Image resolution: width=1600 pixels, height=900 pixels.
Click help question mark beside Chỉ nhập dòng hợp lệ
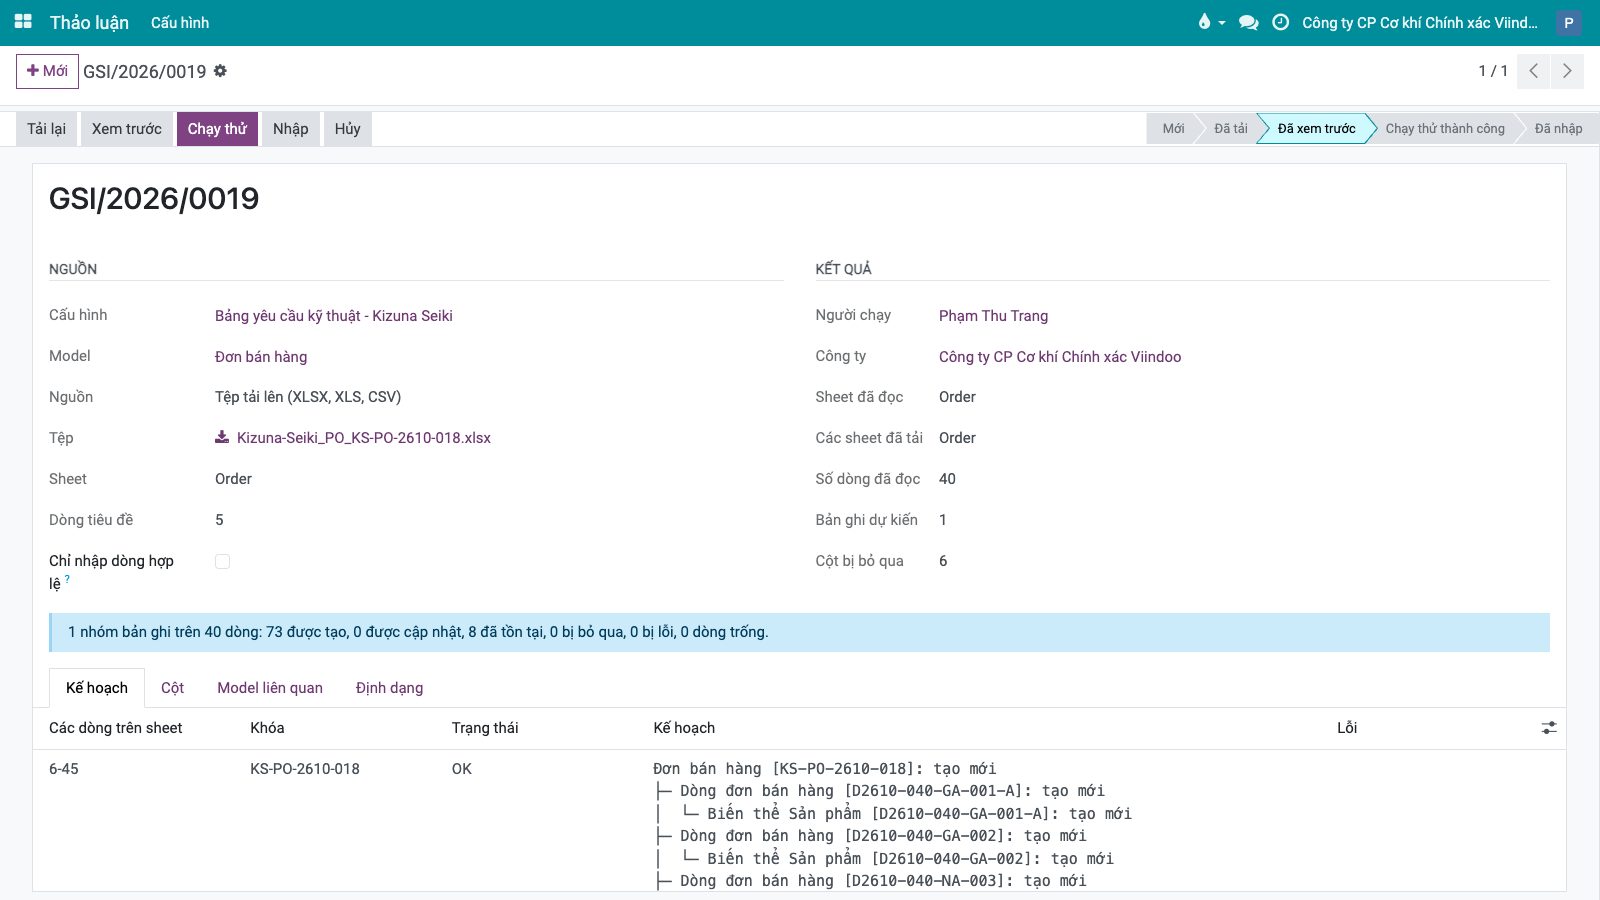point(67,579)
